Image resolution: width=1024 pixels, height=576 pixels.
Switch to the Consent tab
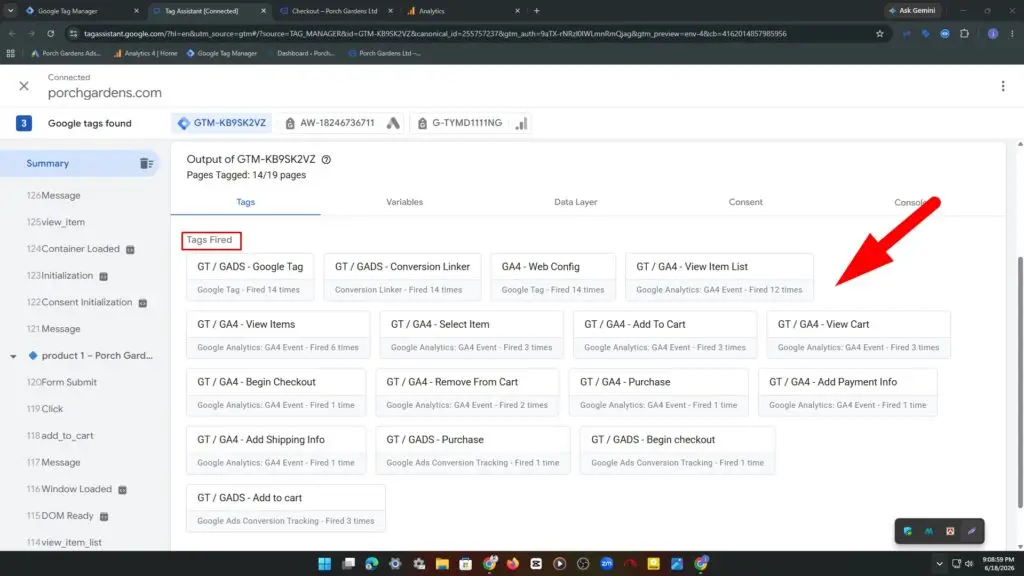coord(745,202)
